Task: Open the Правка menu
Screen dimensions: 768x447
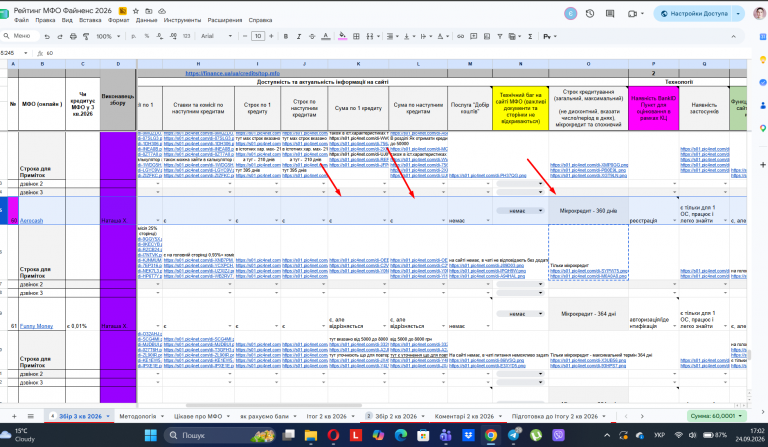Action: (45, 20)
